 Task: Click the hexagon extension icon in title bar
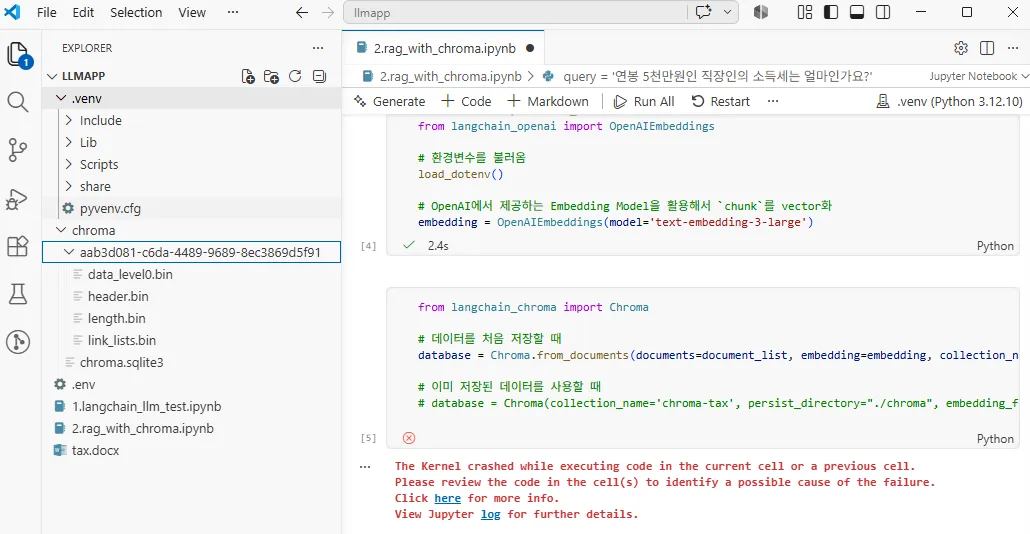[x=761, y=12]
